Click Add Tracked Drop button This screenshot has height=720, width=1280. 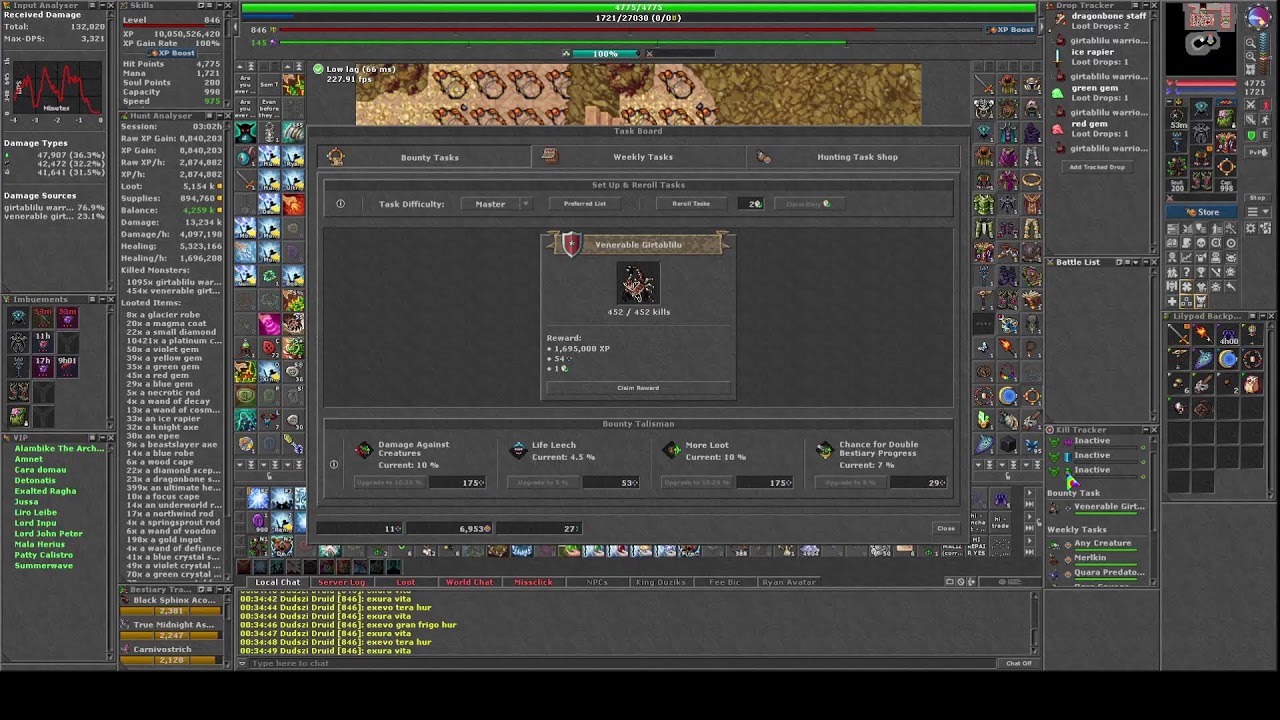[1097, 167]
